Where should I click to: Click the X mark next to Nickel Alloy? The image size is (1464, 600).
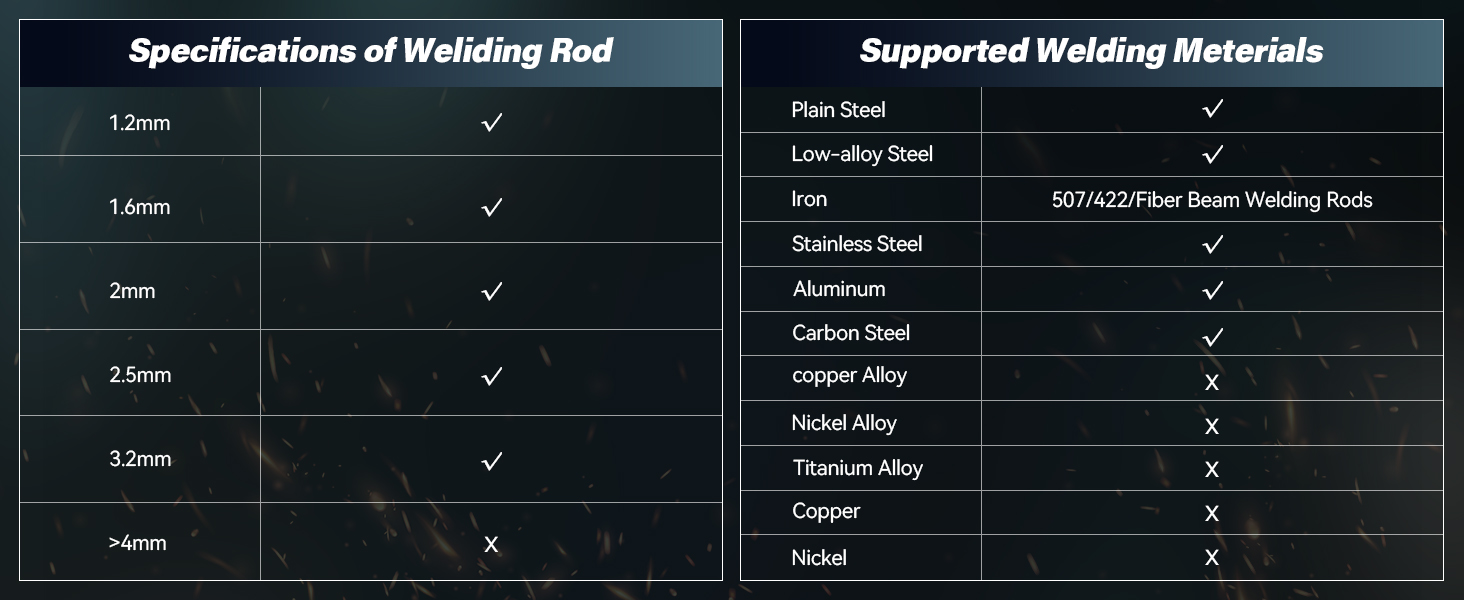tap(1212, 426)
